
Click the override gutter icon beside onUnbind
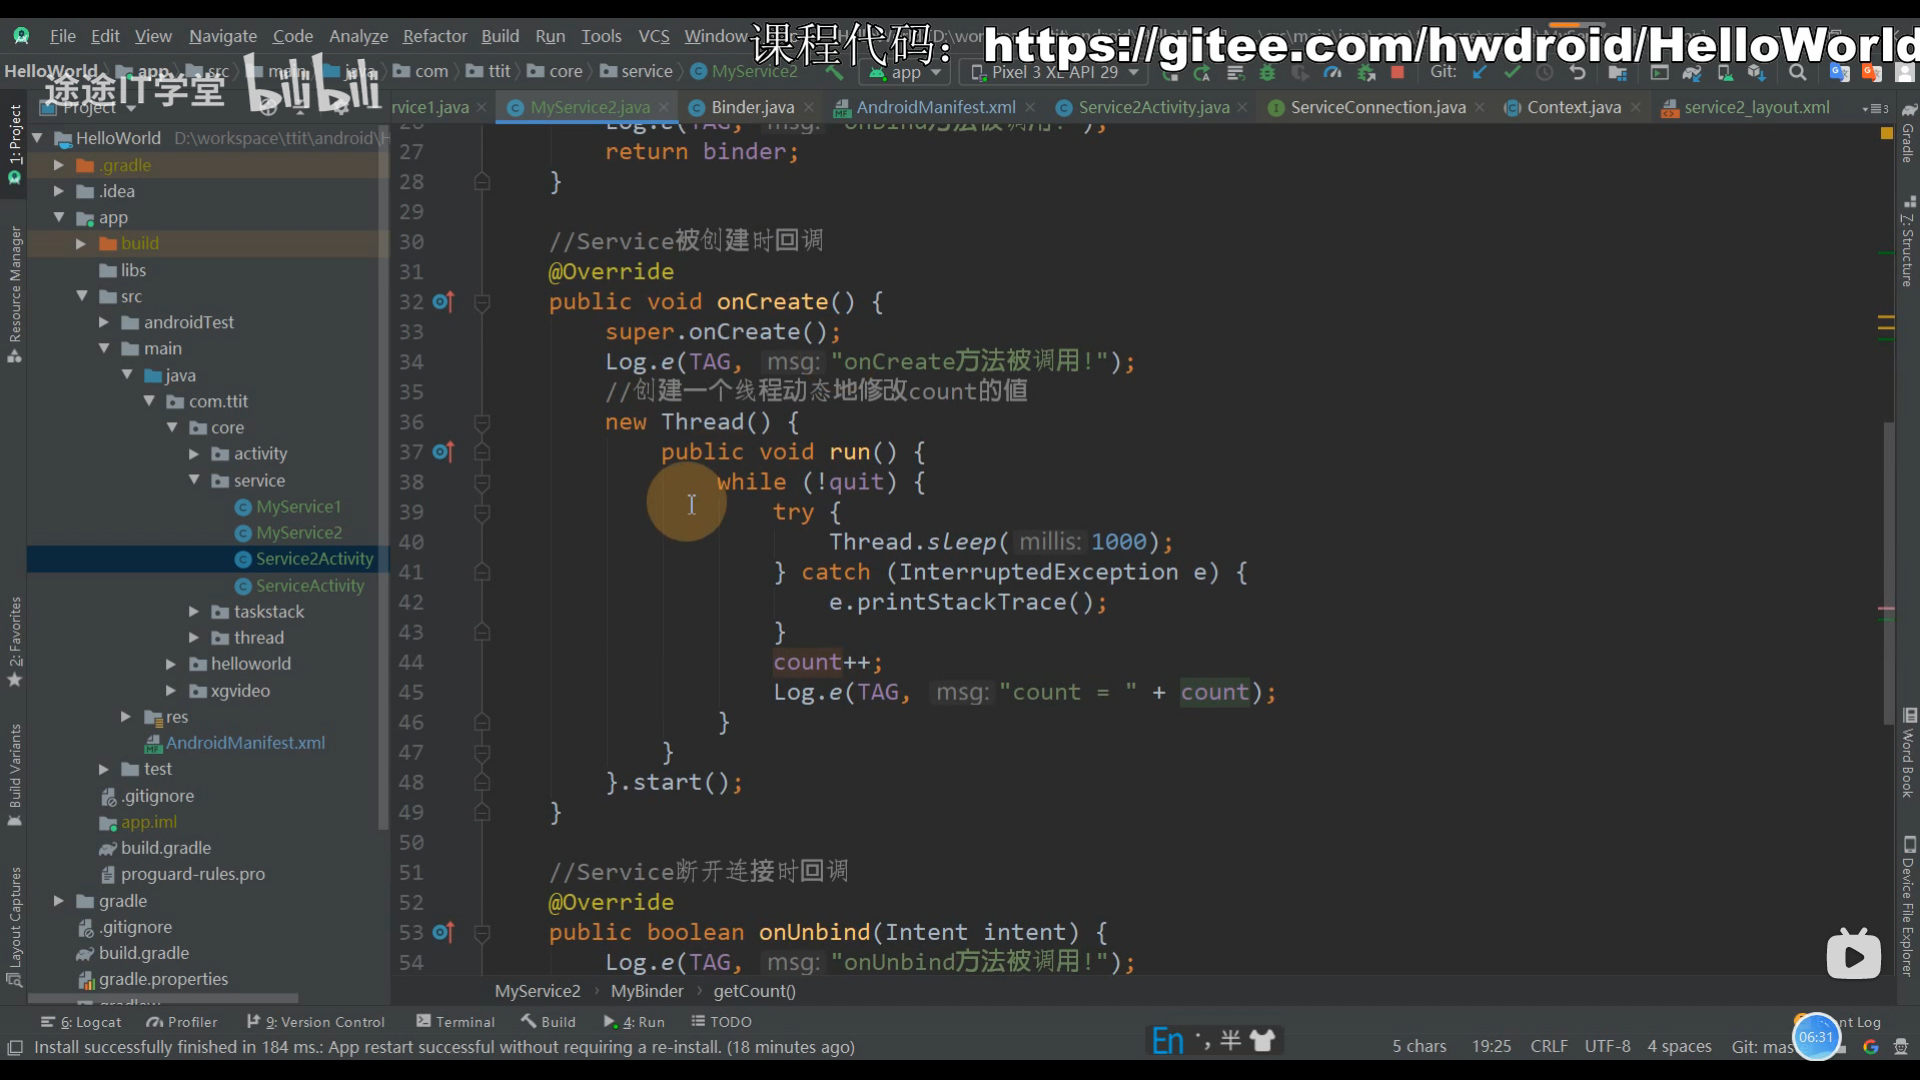point(443,932)
